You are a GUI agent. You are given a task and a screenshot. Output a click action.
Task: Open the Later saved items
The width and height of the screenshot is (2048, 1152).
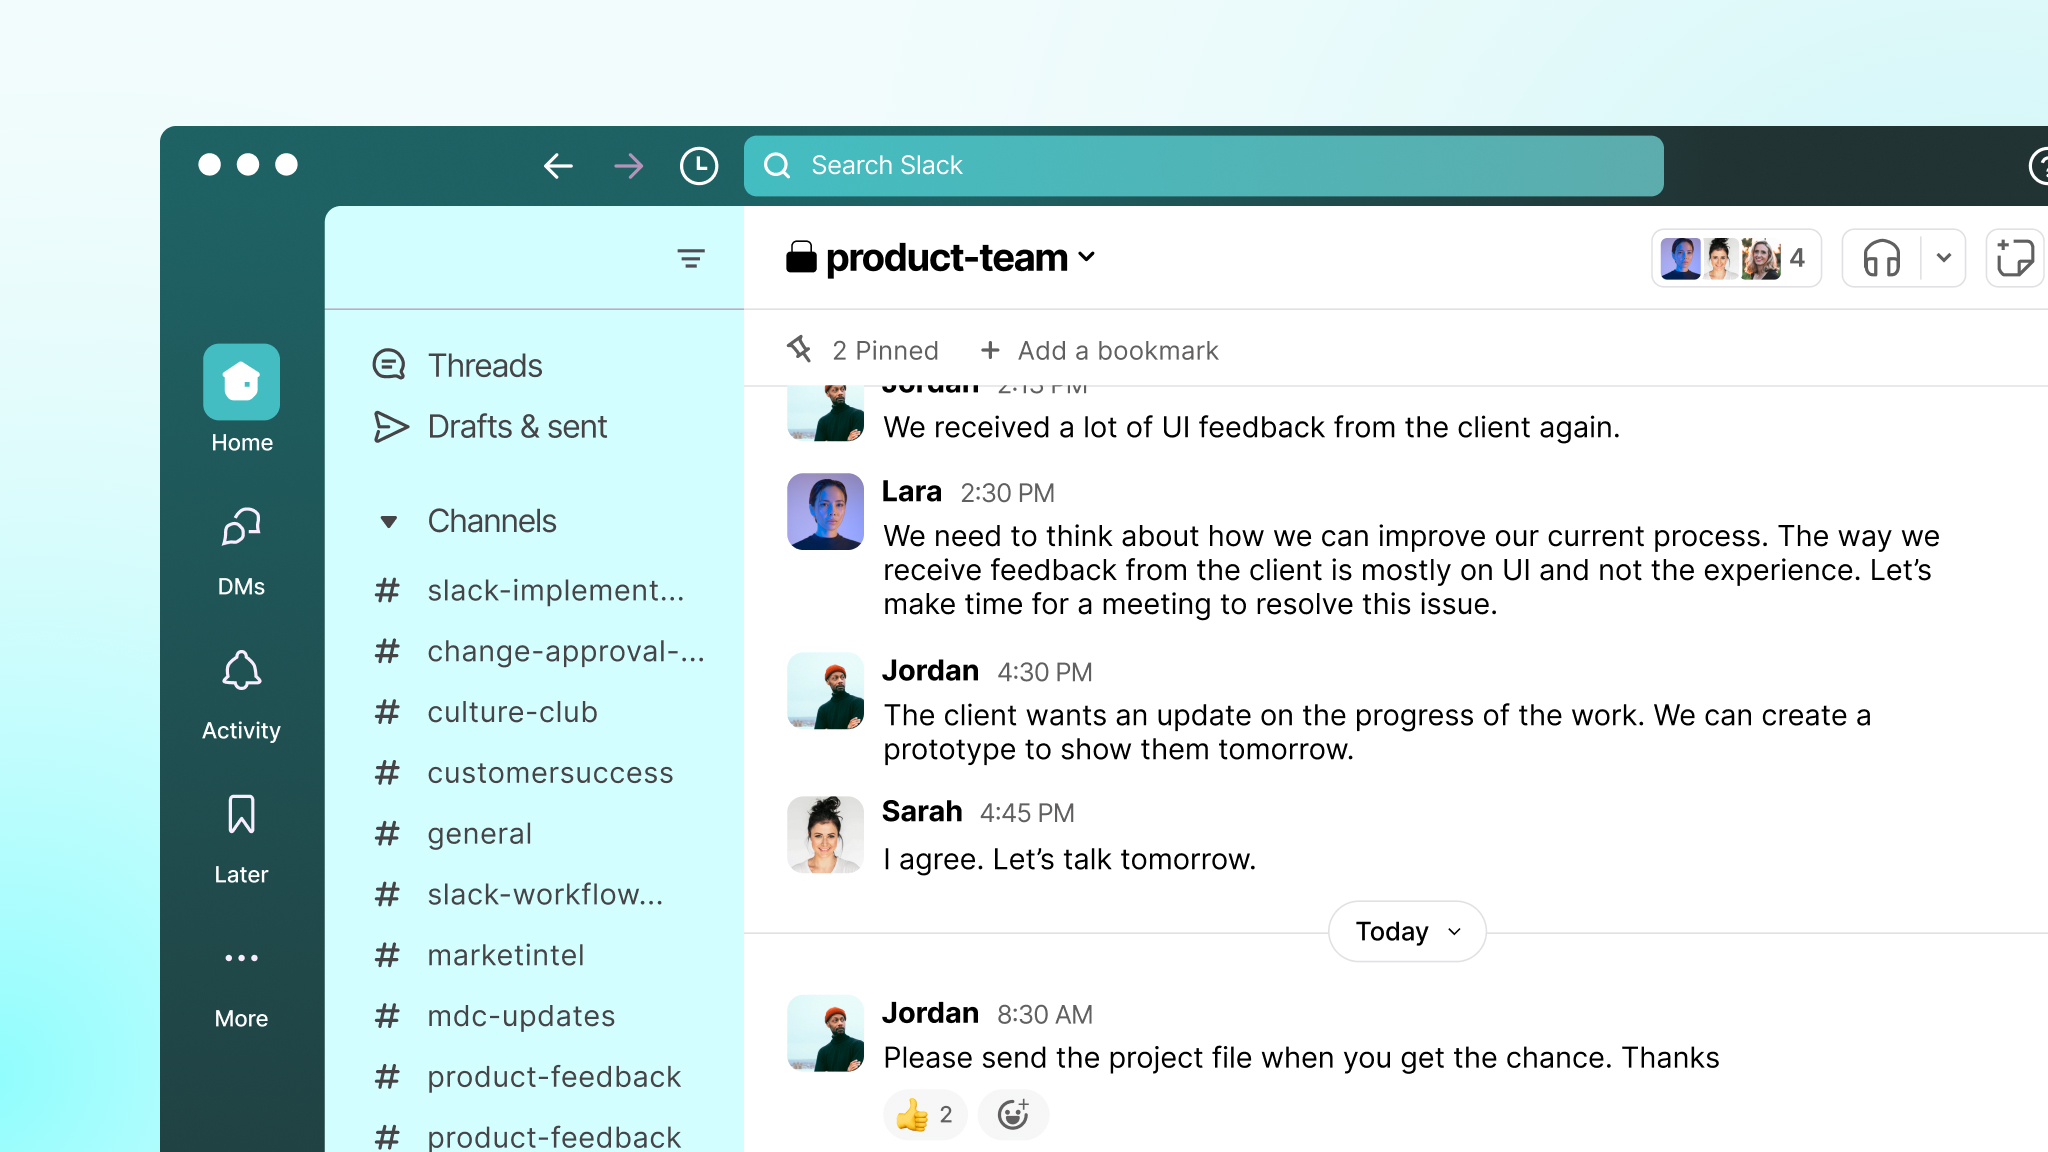click(x=241, y=815)
